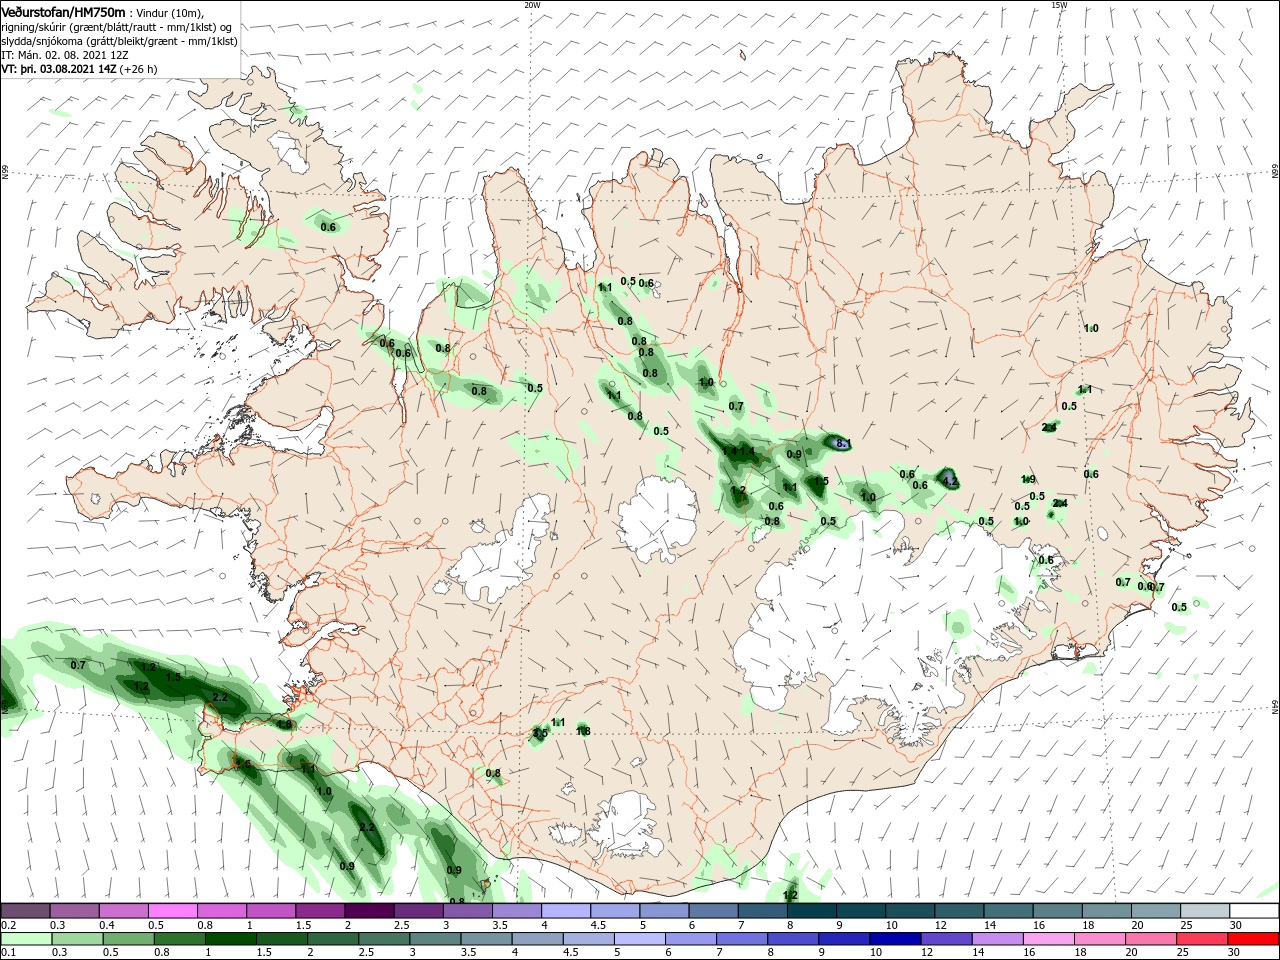
Task: Click the '1.2' value off the south coast
Action: [x=790, y=895]
